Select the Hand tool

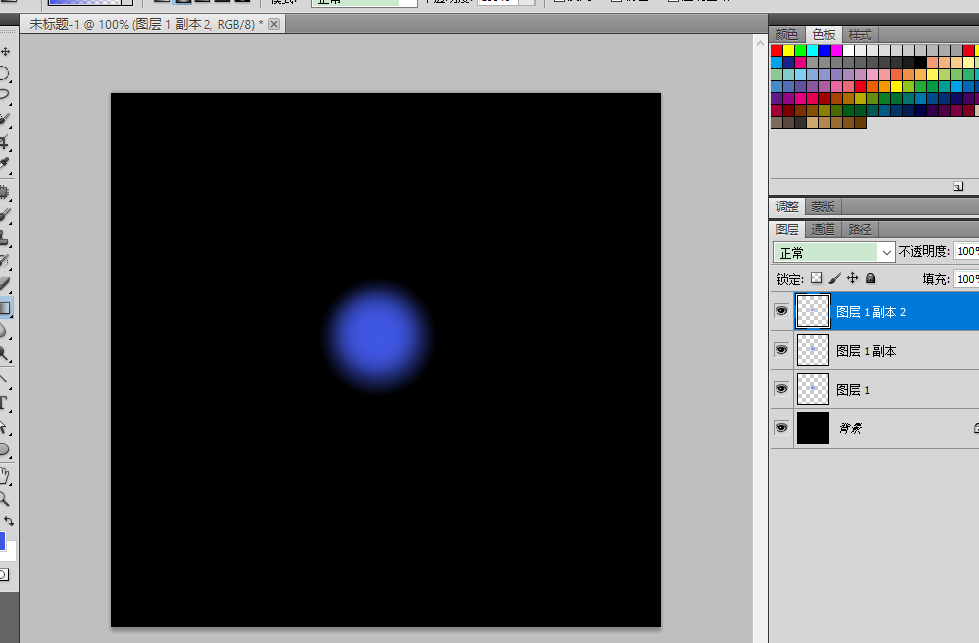point(5,476)
